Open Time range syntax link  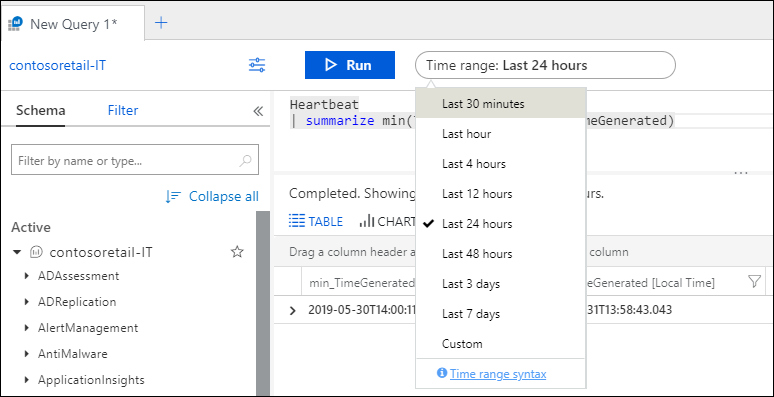[498, 374]
